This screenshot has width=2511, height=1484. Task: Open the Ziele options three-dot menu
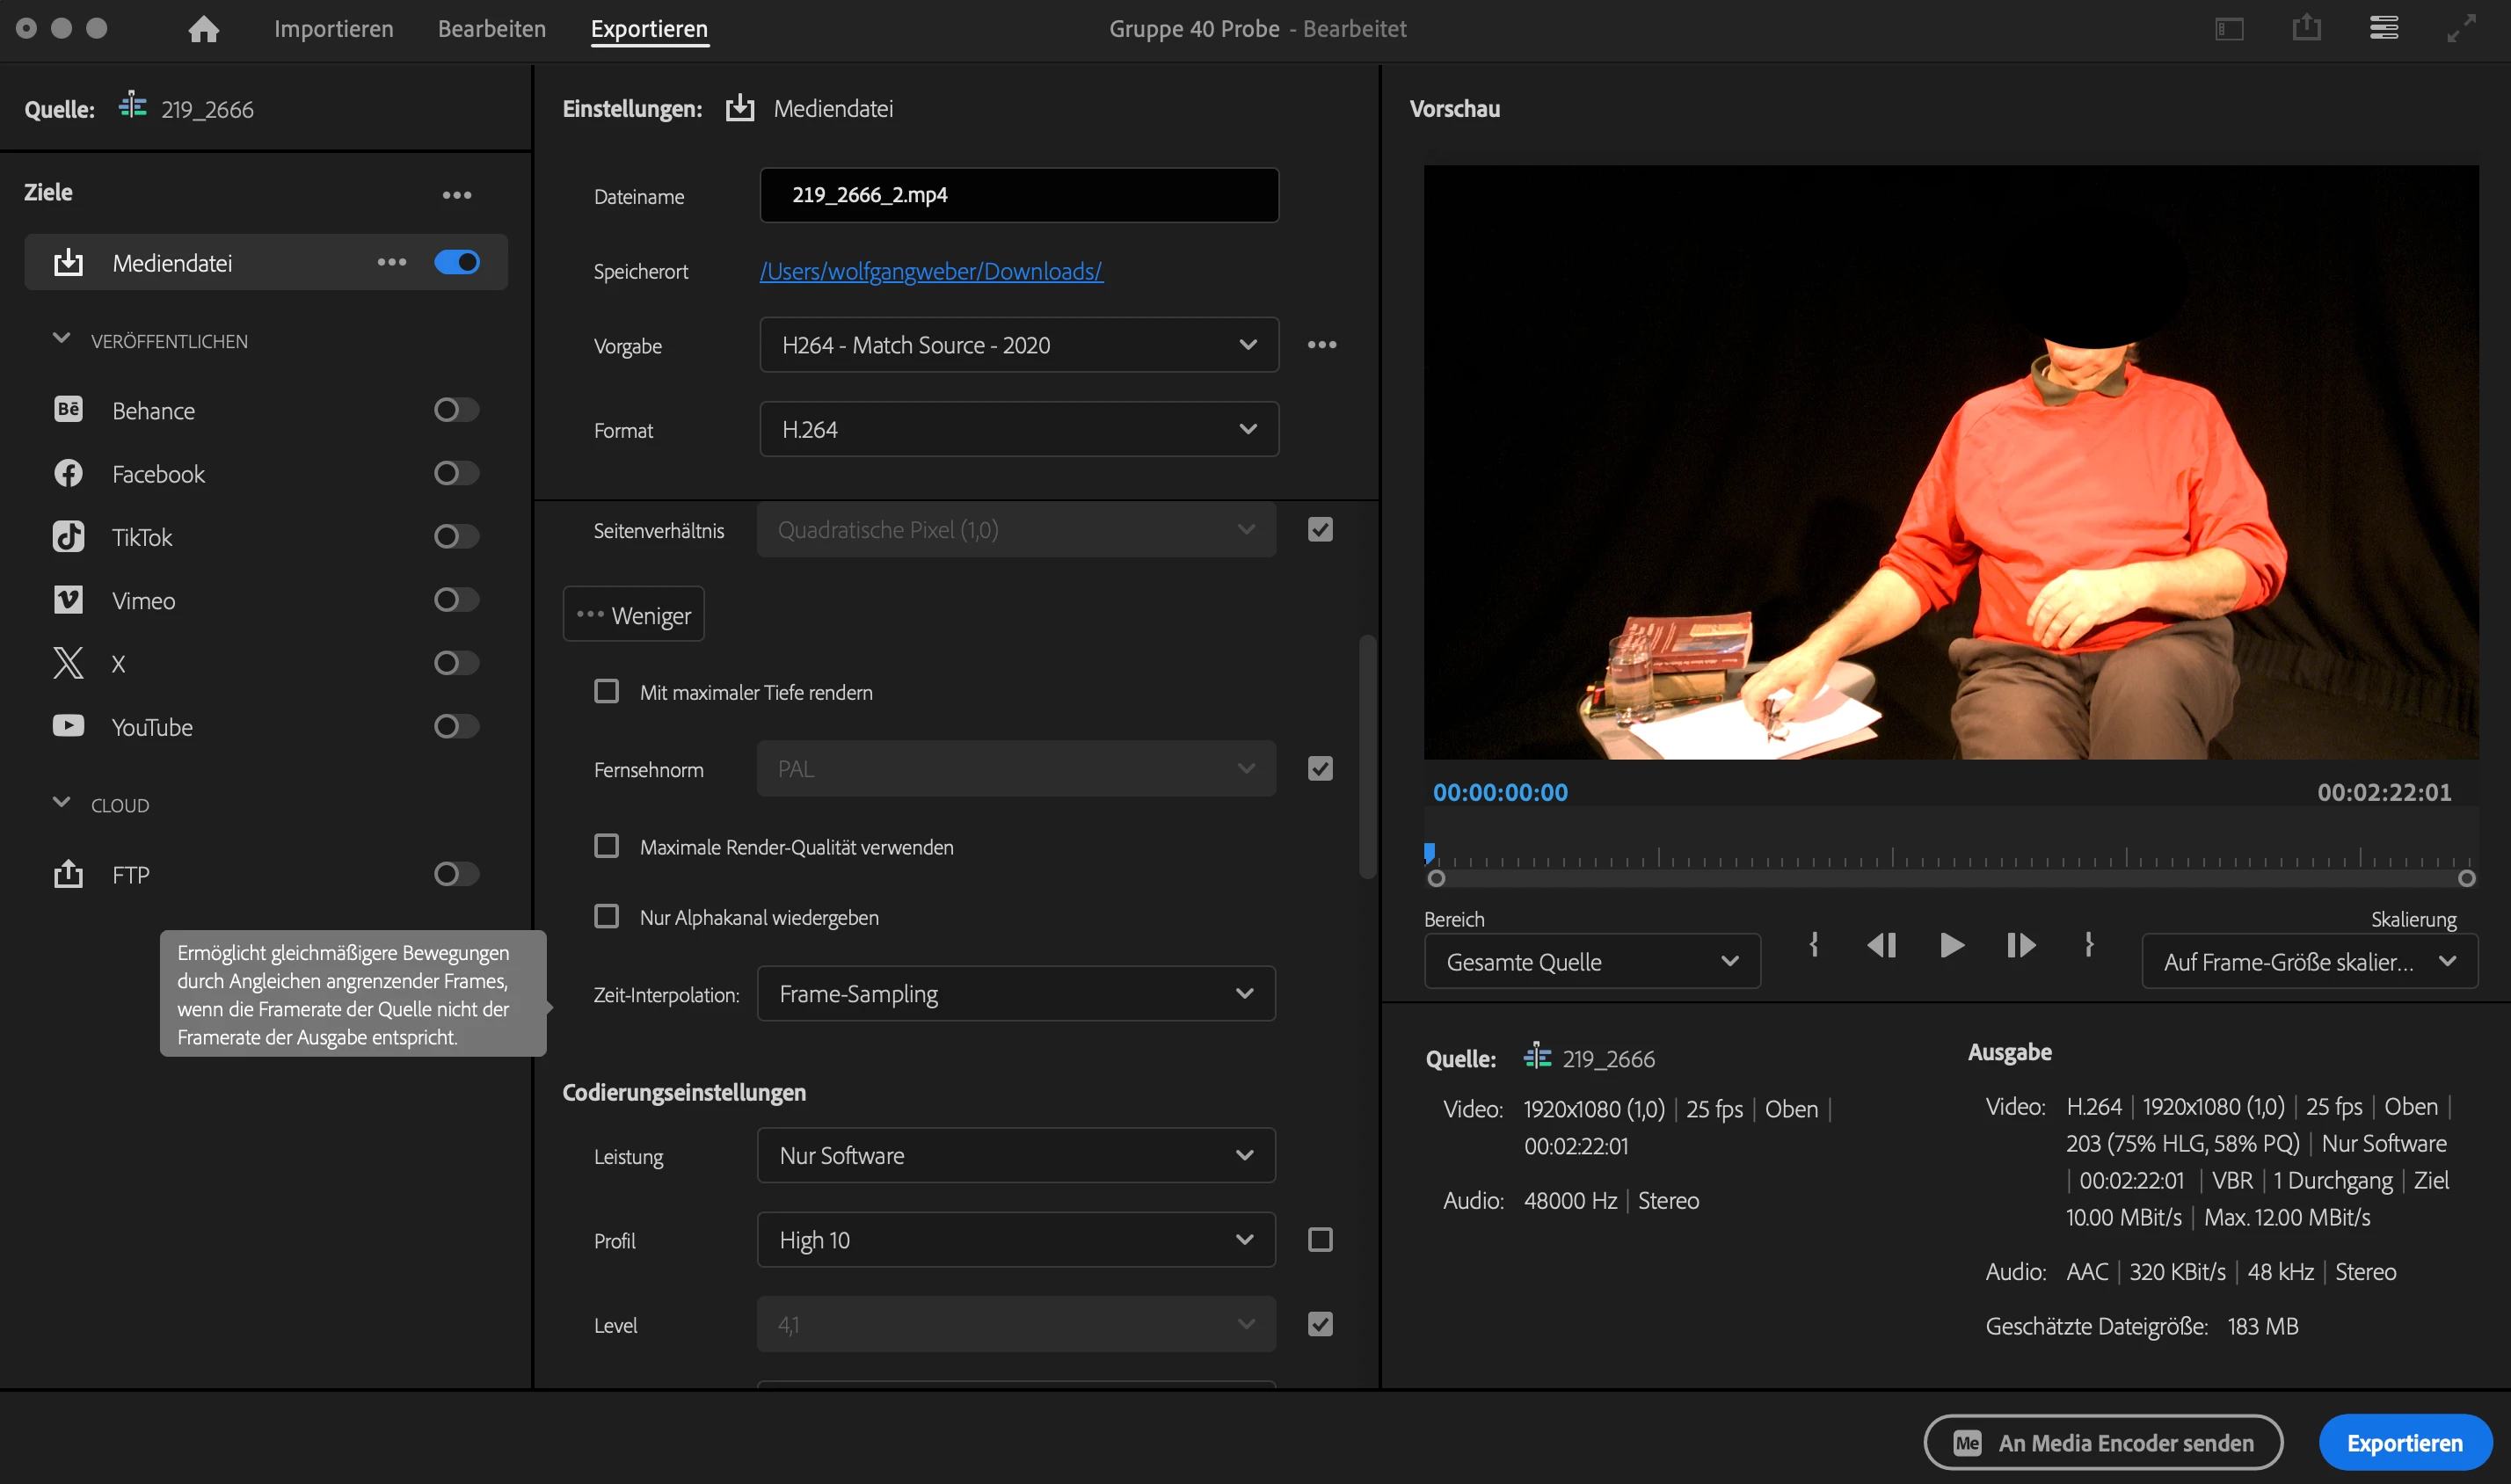[x=457, y=195]
